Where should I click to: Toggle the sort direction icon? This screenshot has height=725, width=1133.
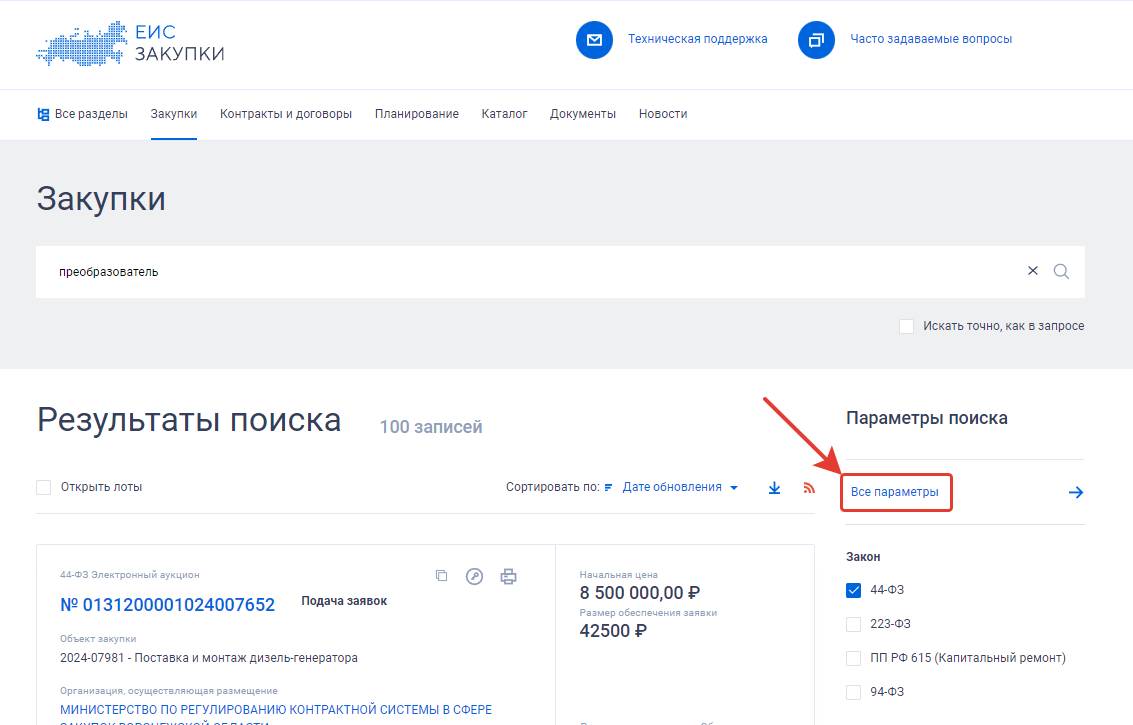coord(607,486)
